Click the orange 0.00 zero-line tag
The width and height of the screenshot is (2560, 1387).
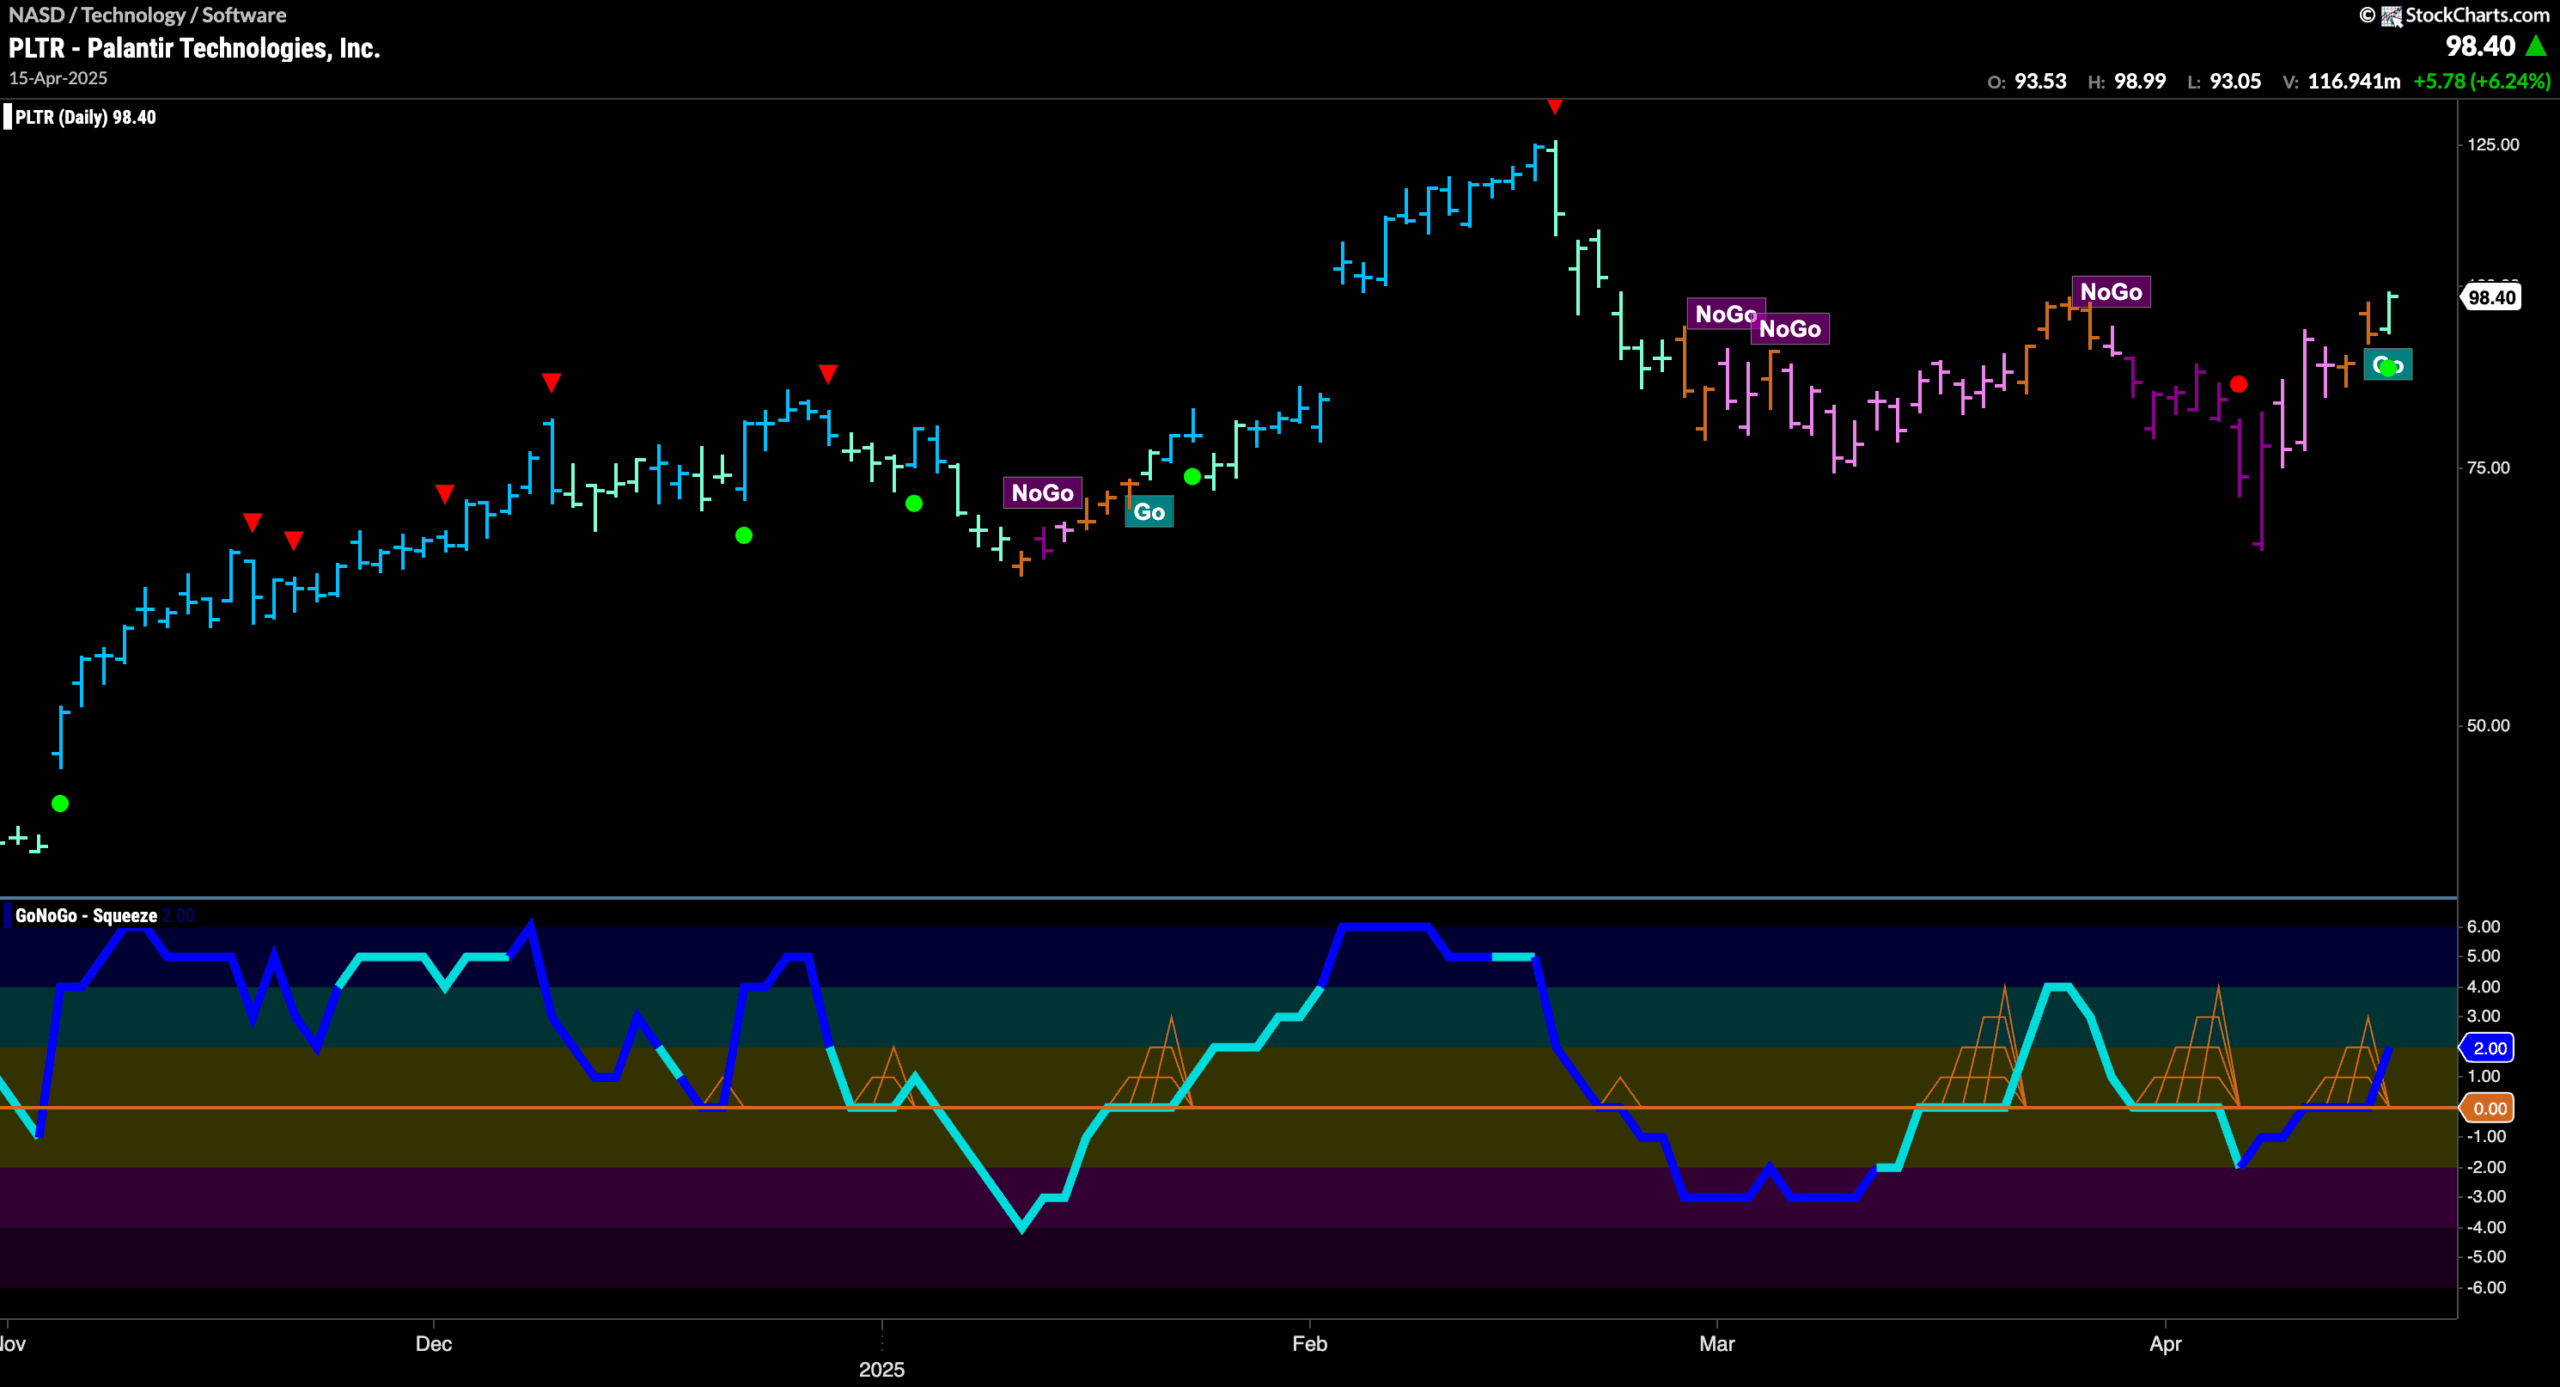[x=2489, y=1108]
